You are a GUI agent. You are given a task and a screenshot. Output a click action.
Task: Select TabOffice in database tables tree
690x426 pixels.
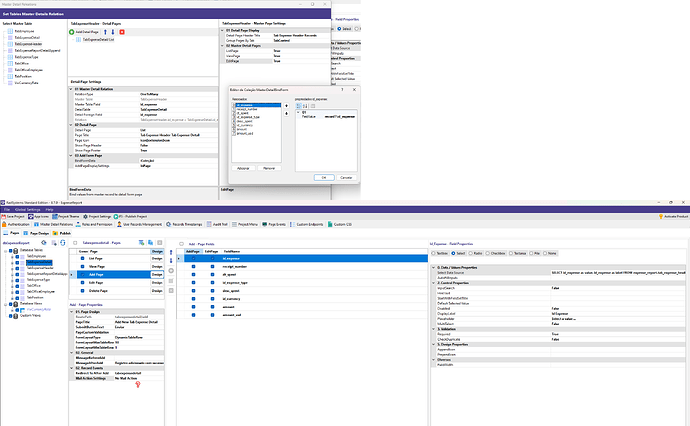[33, 286]
